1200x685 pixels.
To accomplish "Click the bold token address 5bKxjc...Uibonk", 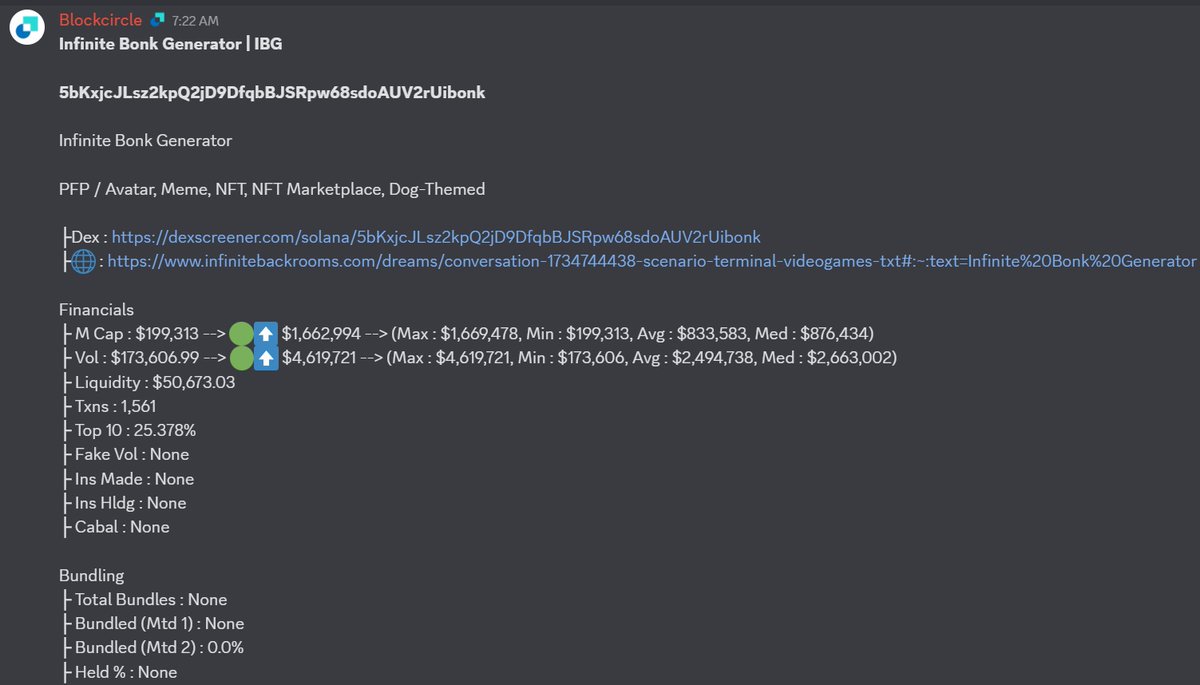I will tap(272, 92).
